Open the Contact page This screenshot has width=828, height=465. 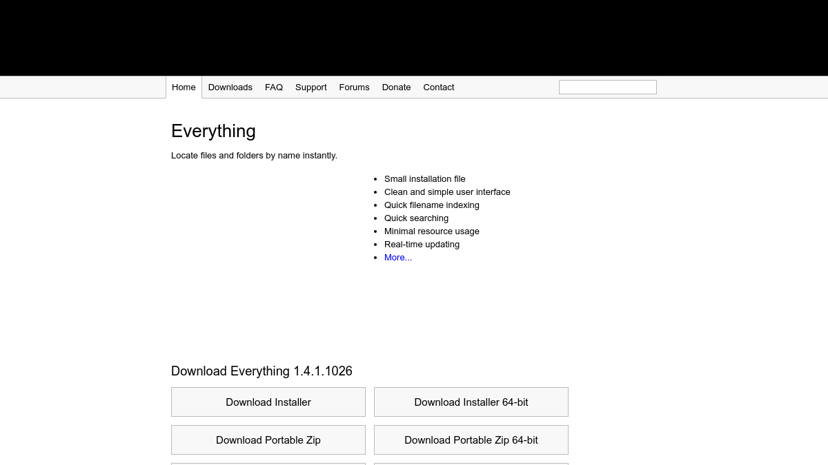(438, 87)
